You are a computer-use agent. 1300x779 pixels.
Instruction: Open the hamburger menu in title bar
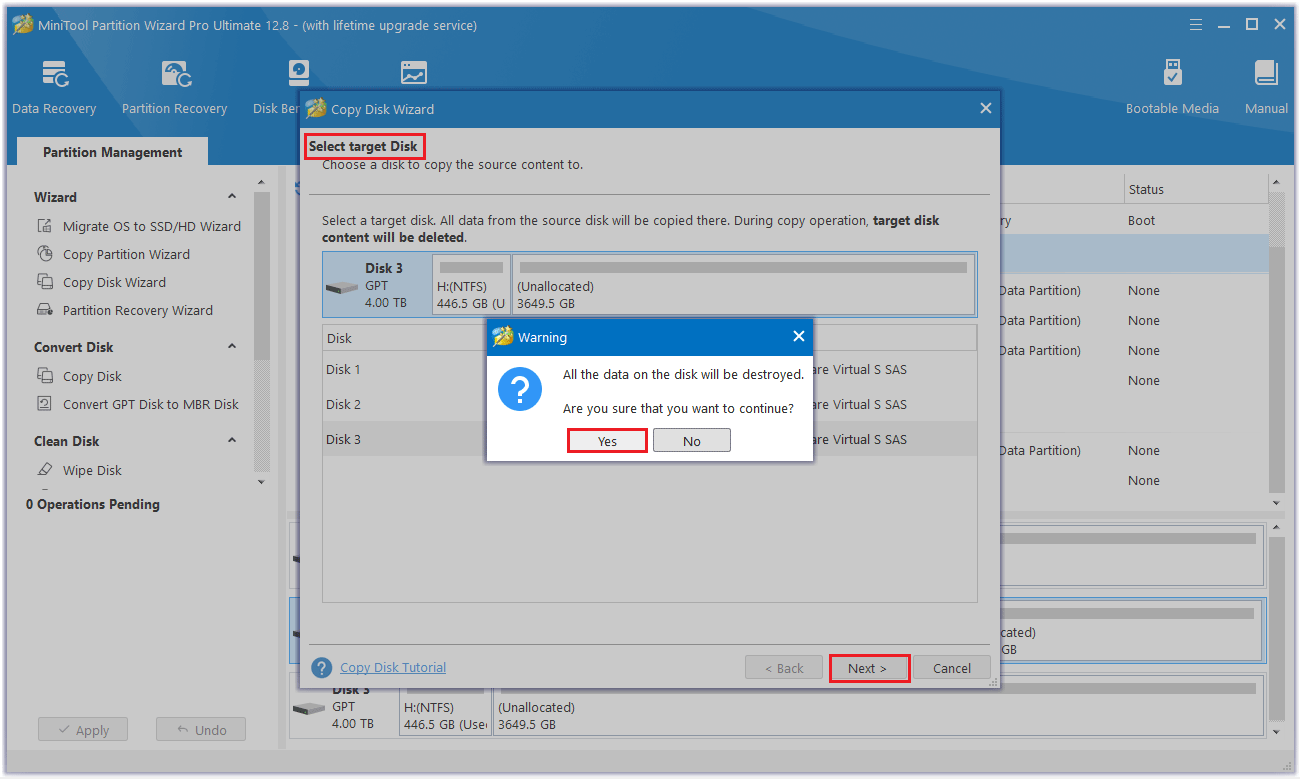pyautogui.click(x=1196, y=24)
